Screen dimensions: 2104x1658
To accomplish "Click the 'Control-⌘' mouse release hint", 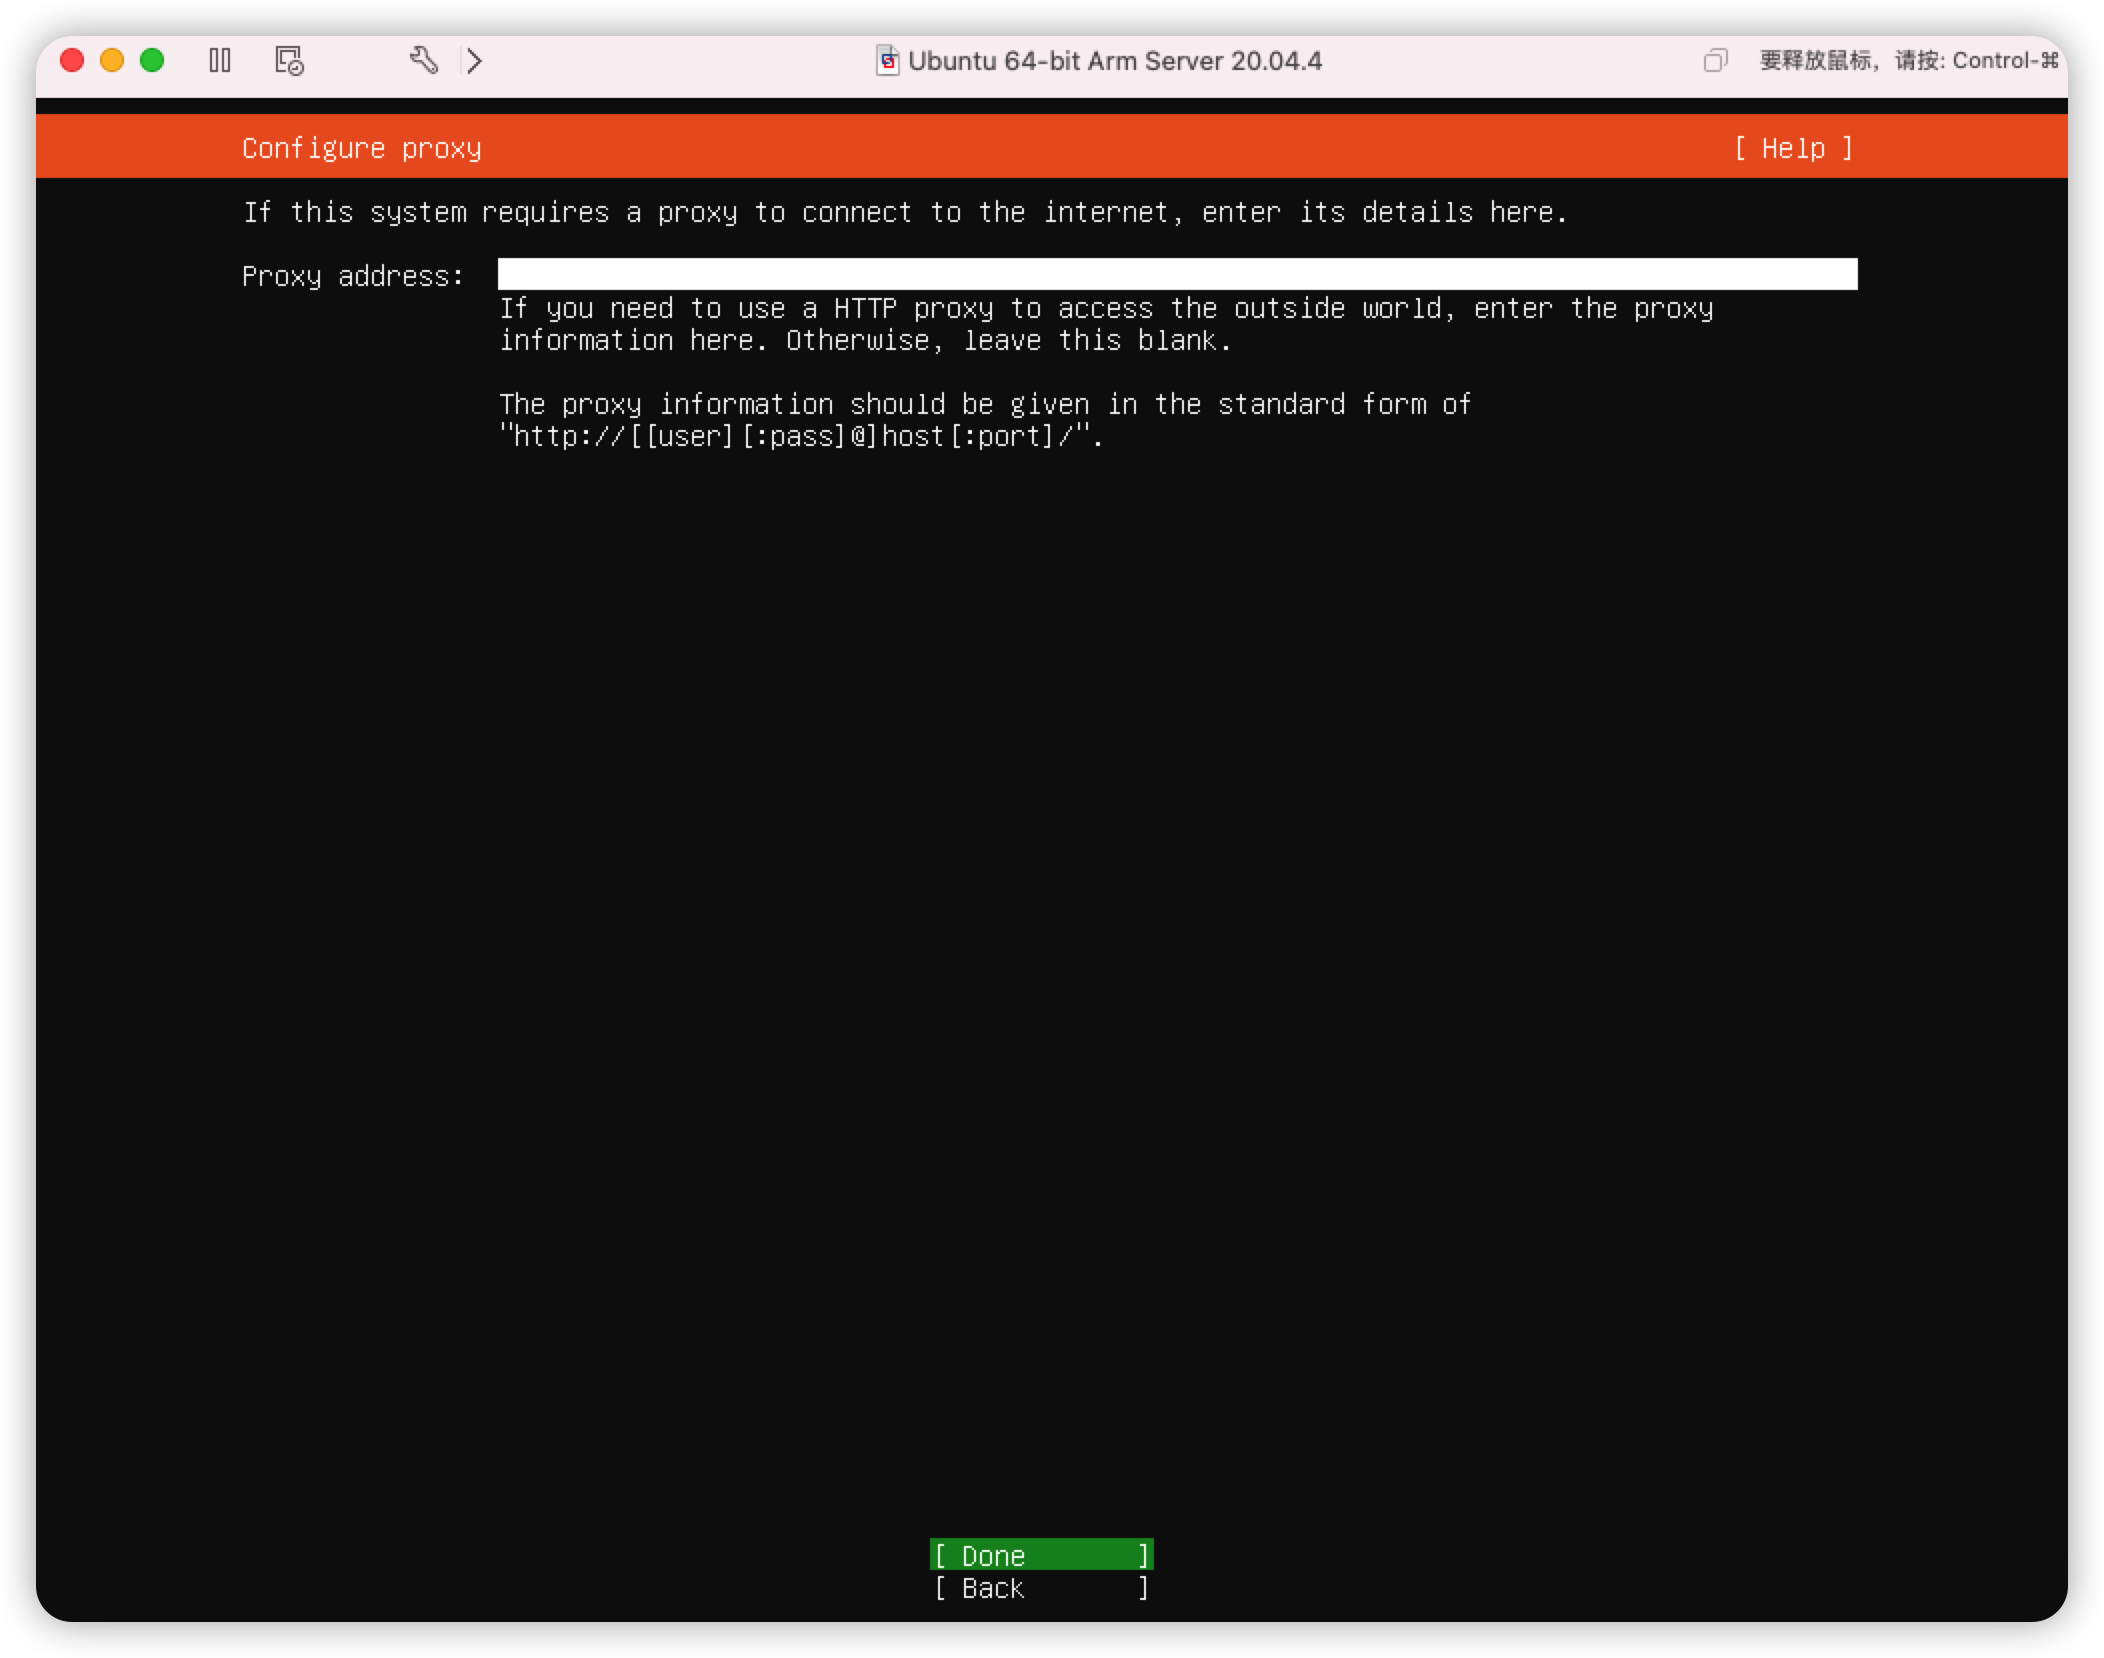I will (2005, 61).
